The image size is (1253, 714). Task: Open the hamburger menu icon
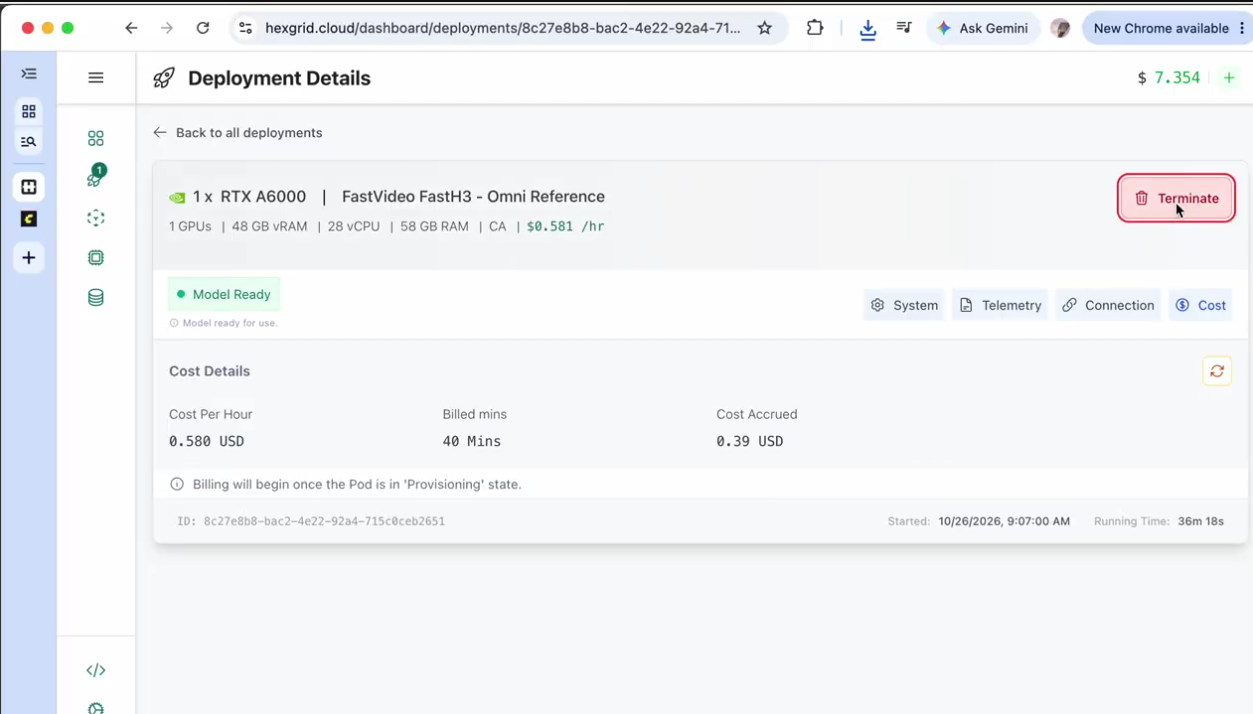coord(96,77)
